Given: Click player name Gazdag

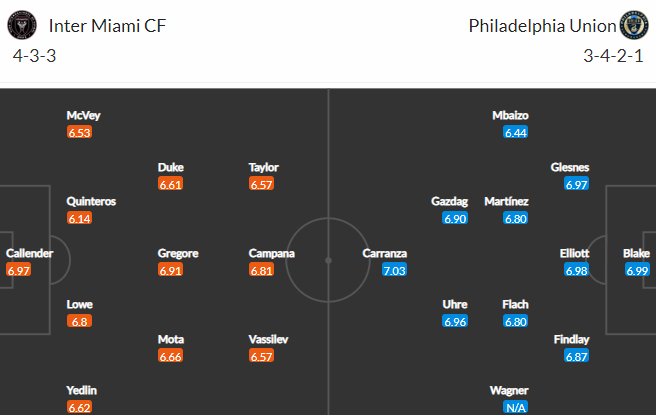Looking at the screenshot, I should [x=449, y=202].
